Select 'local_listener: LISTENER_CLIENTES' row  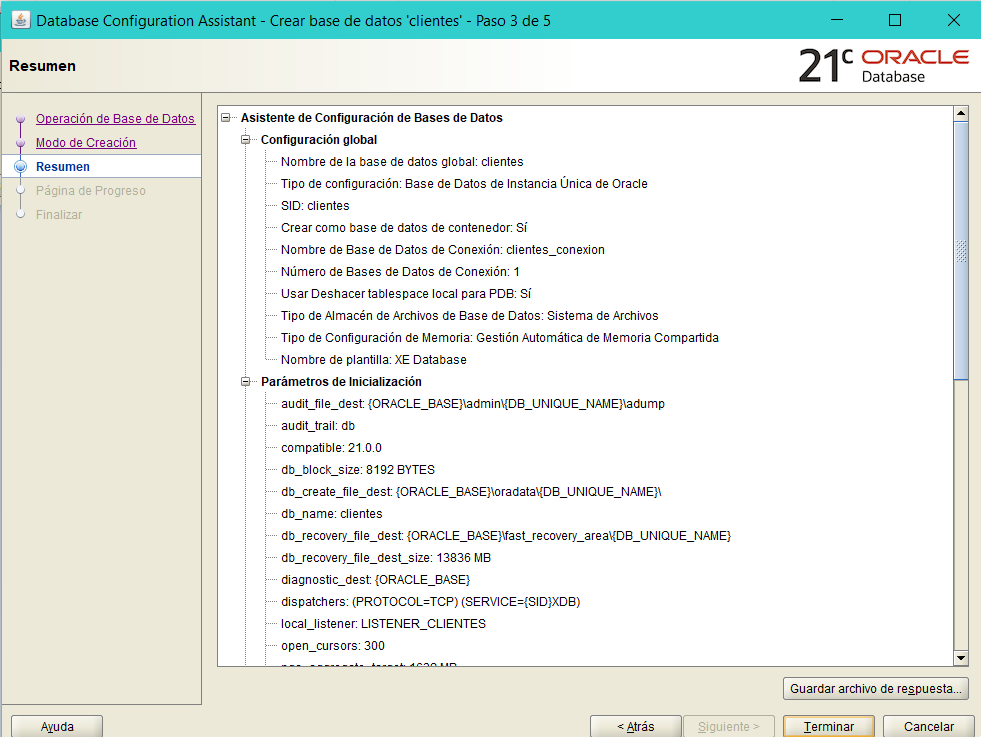[x=383, y=624]
